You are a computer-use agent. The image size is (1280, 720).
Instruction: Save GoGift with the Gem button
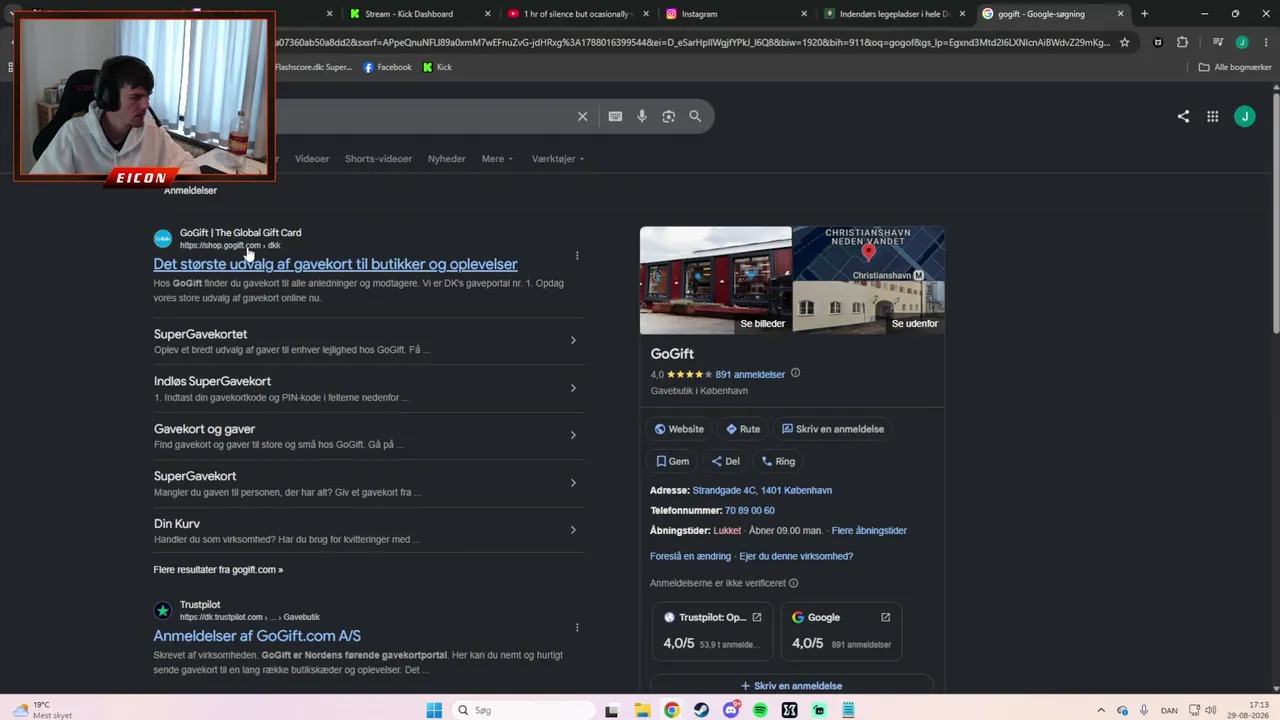pyautogui.click(x=672, y=461)
